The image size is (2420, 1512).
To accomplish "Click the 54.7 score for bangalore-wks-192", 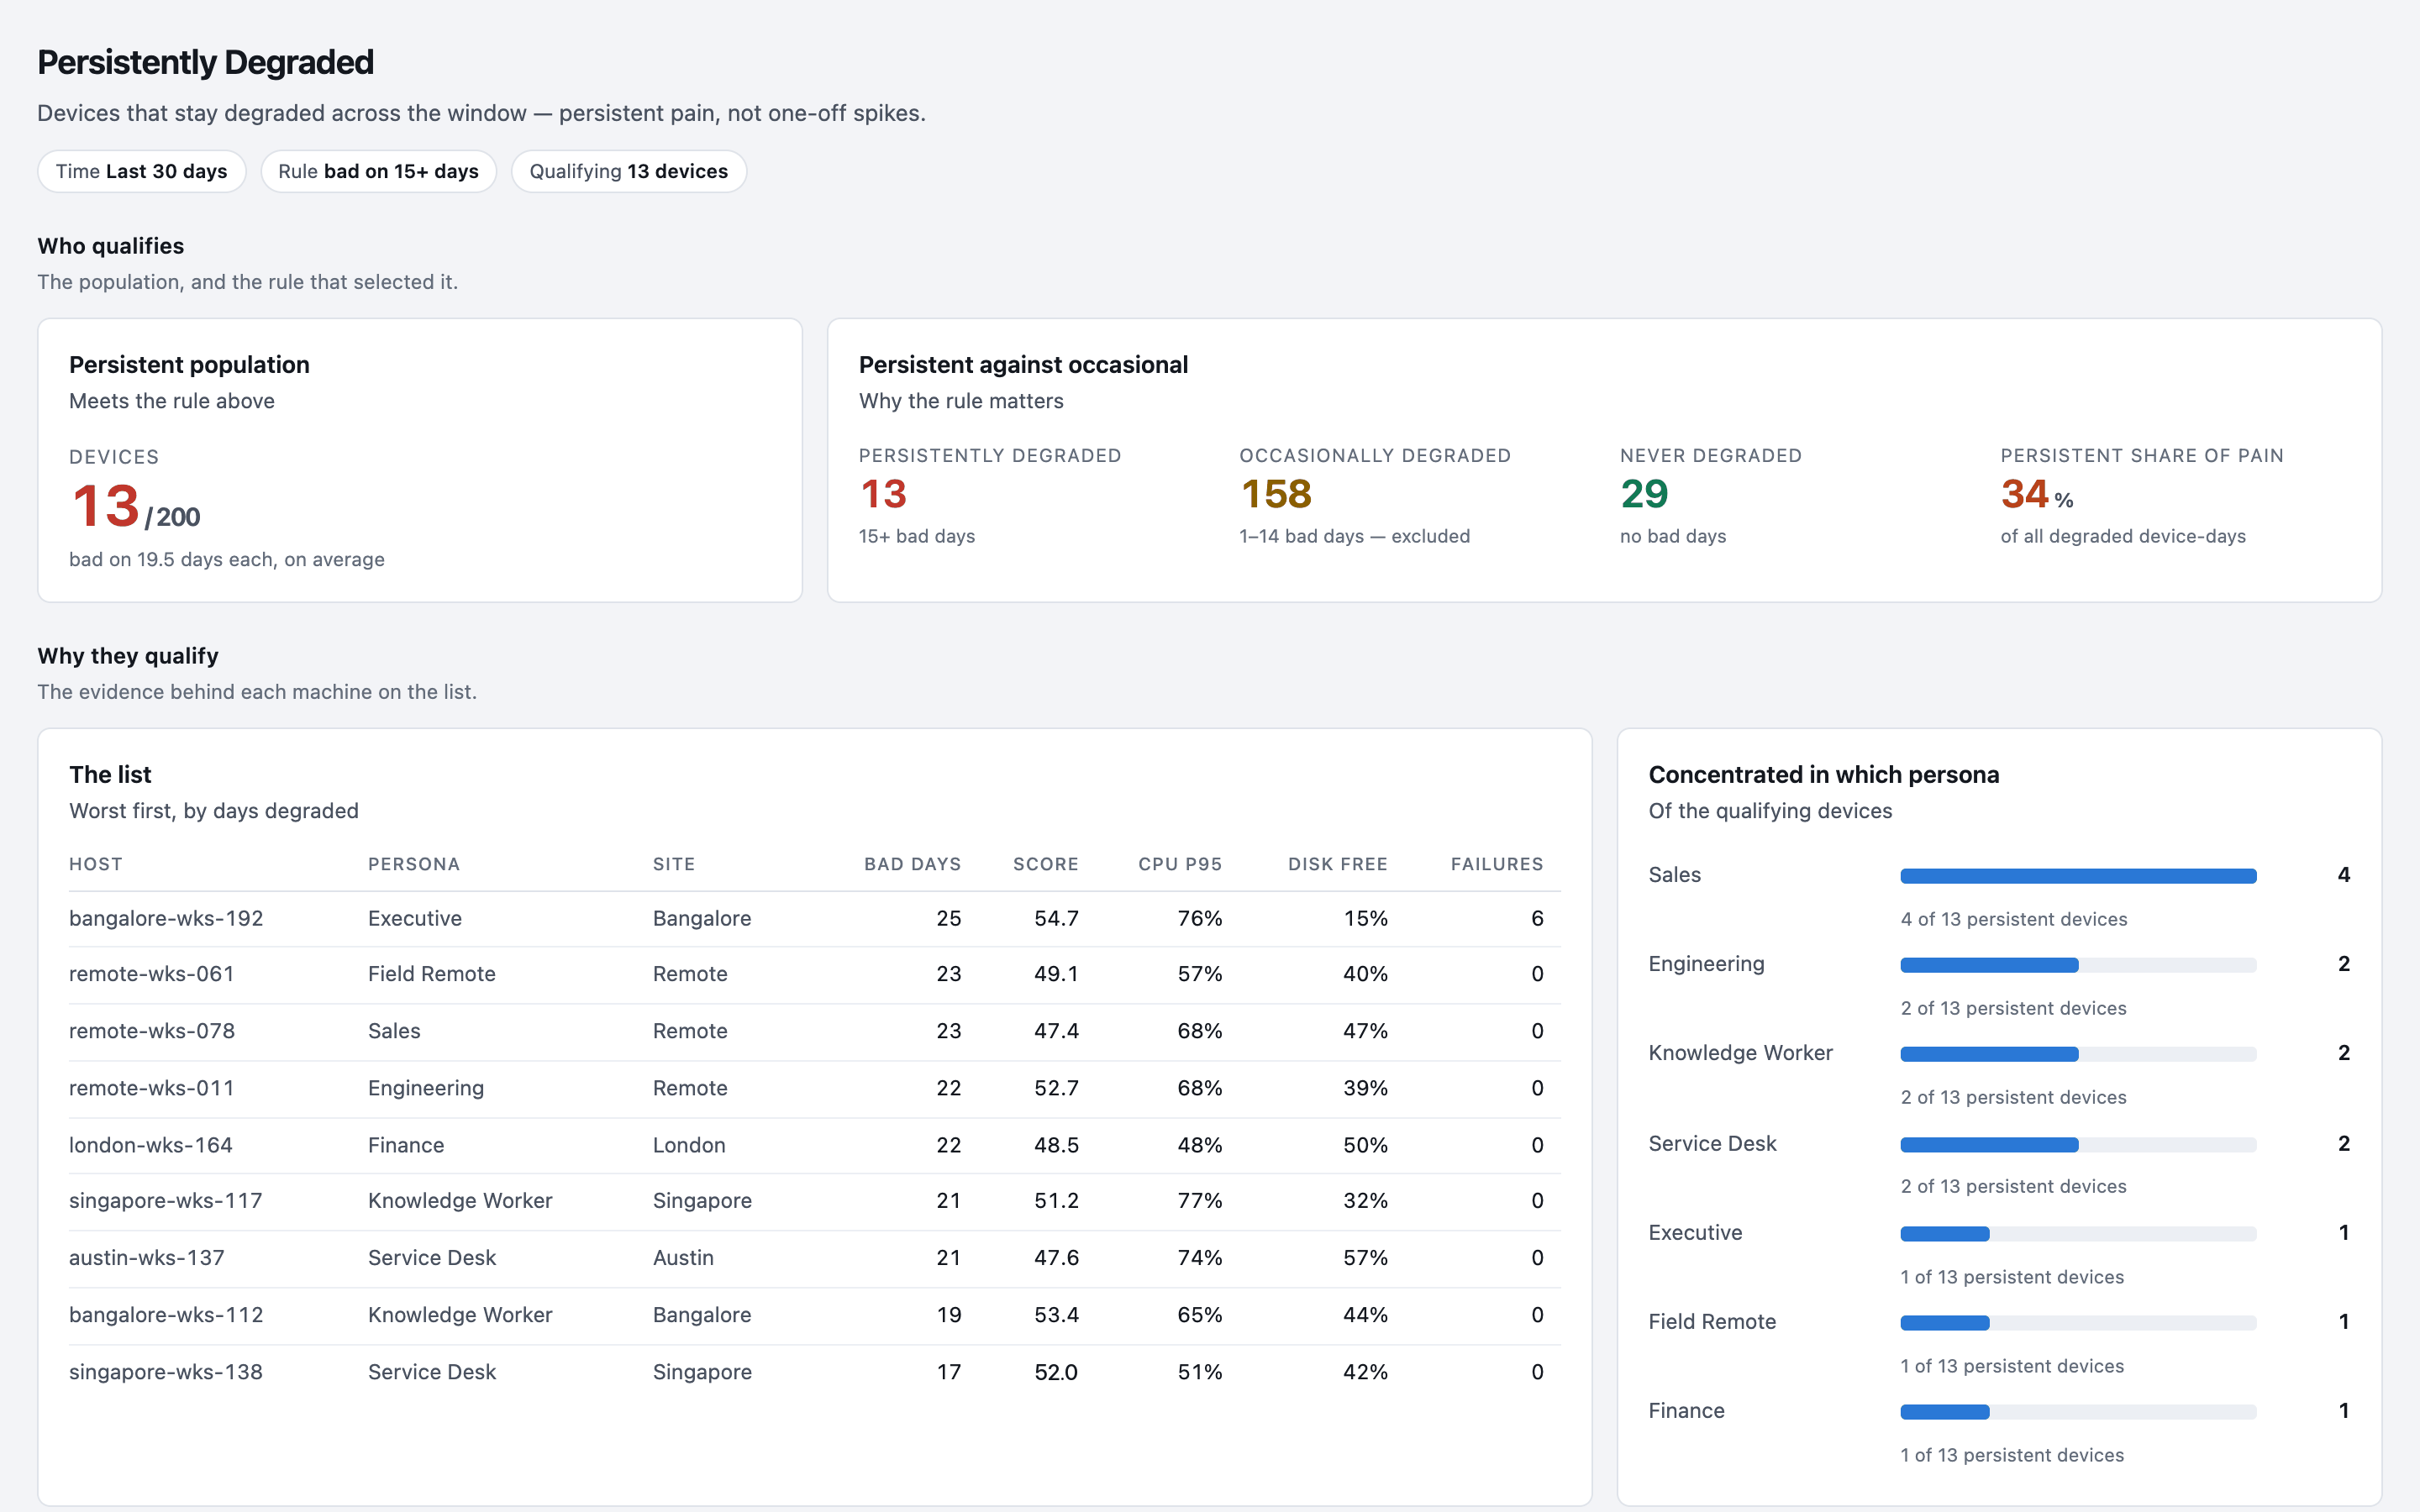I will tap(1056, 918).
